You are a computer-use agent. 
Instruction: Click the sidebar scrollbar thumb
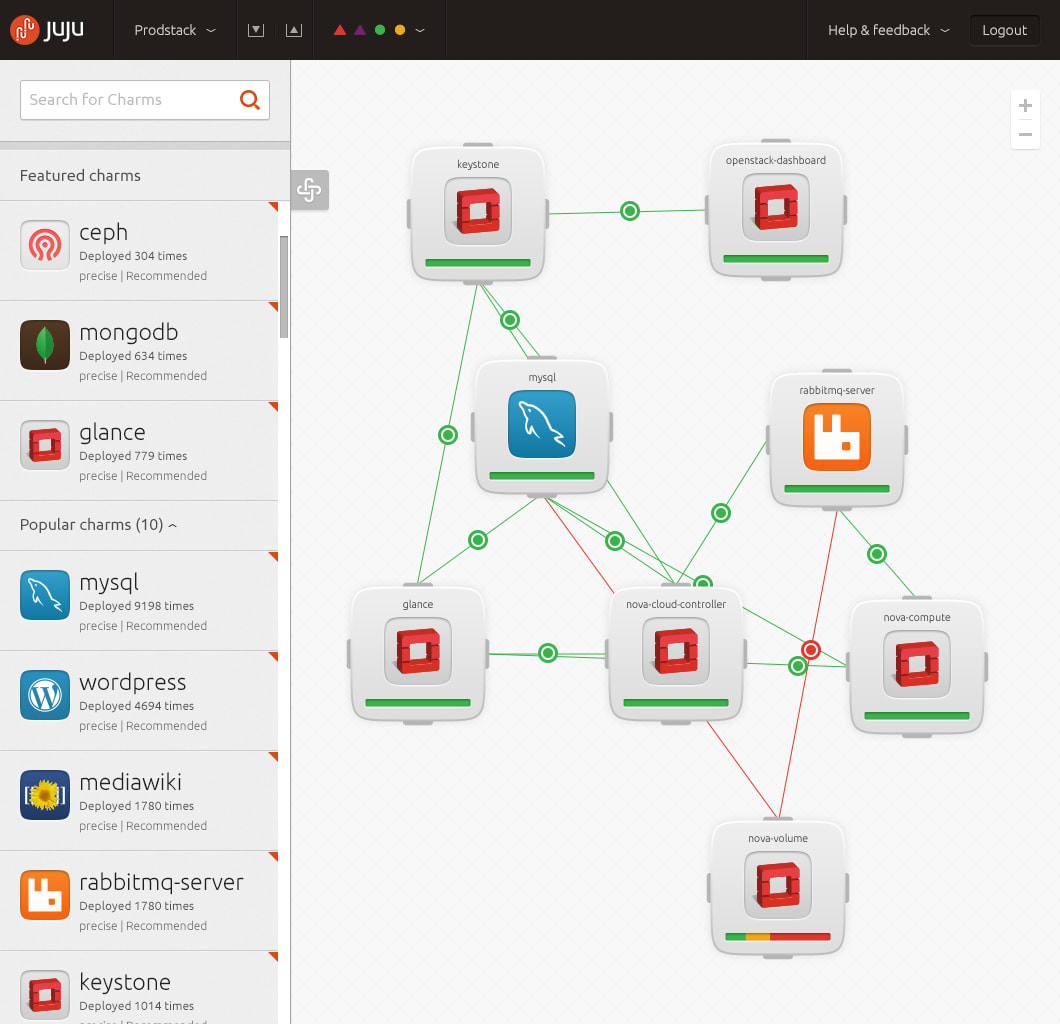[284, 287]
